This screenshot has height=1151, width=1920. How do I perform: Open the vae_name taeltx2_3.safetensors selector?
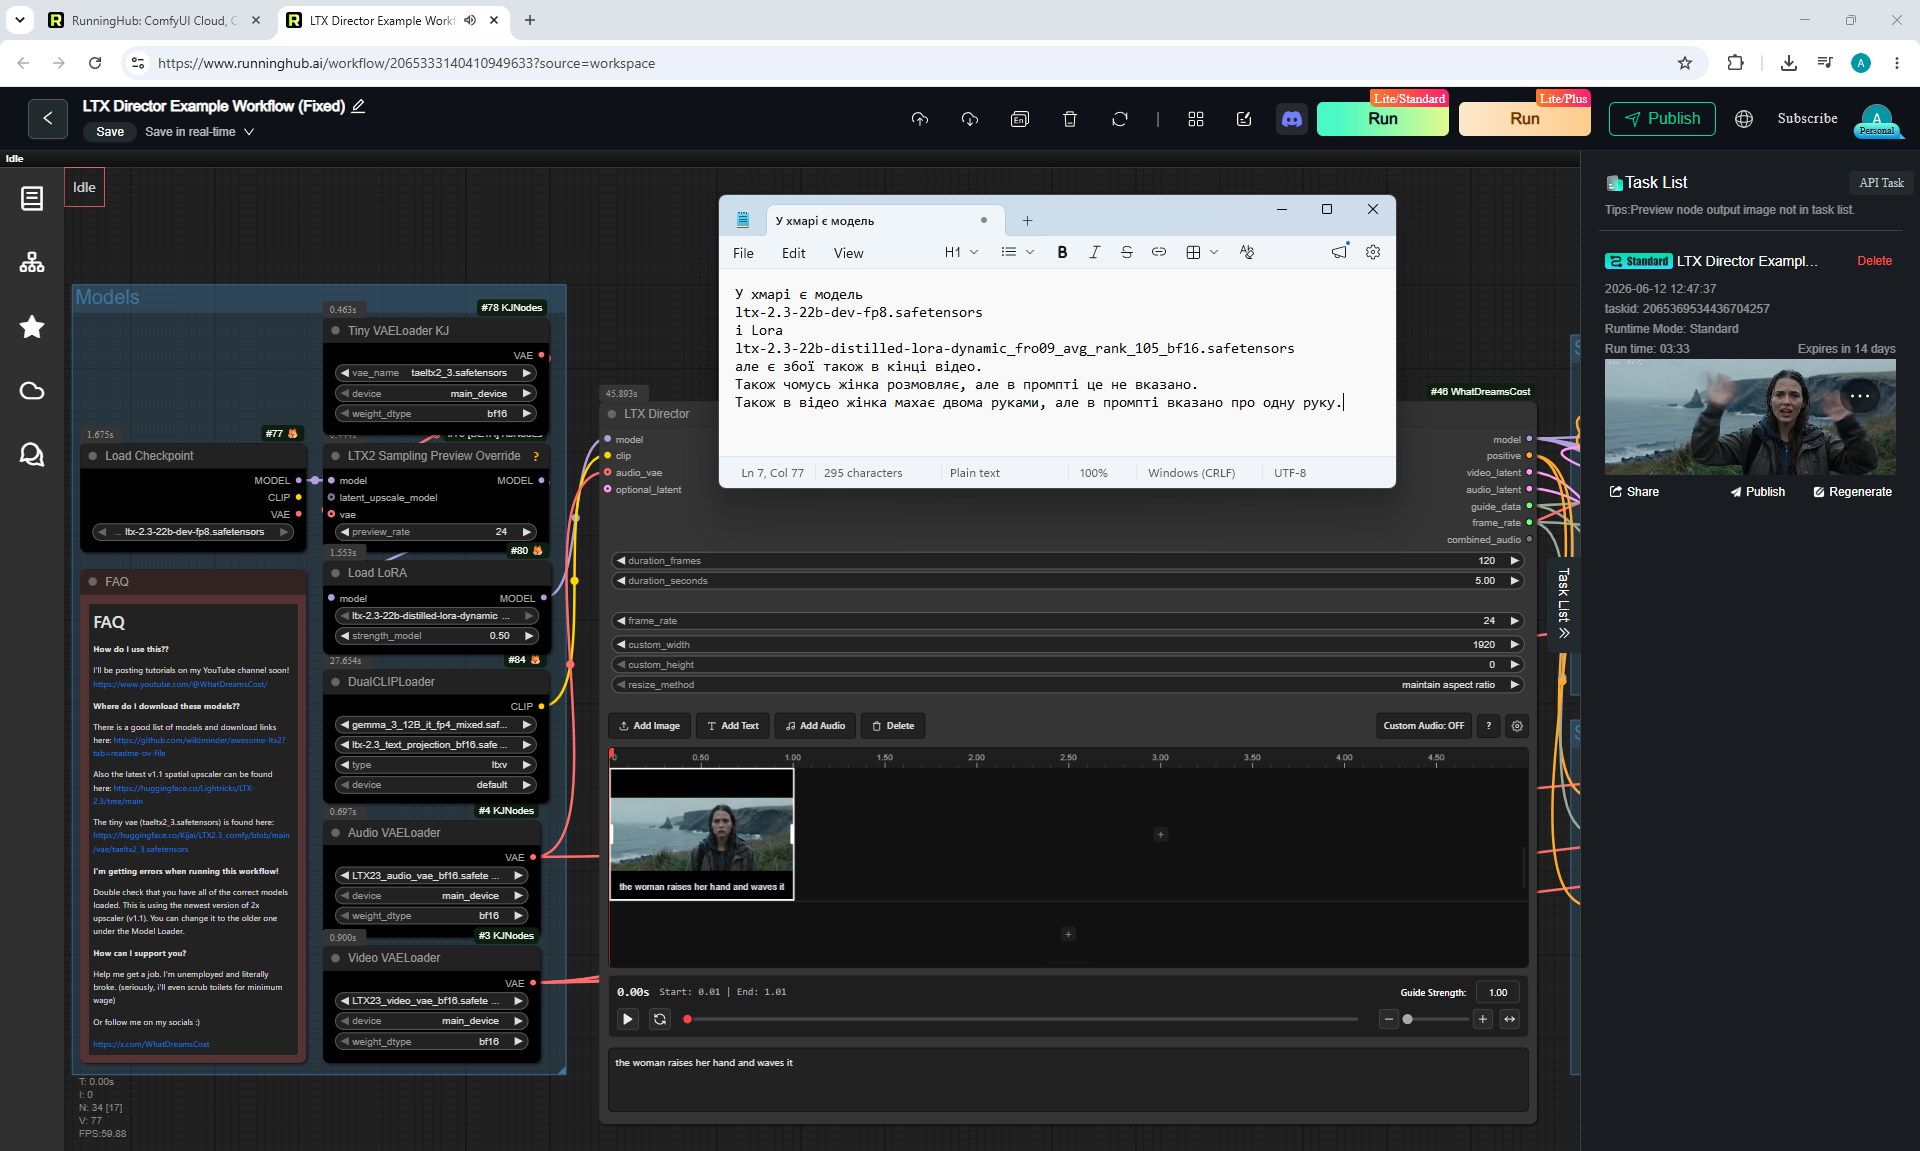(x=435, y=373)
